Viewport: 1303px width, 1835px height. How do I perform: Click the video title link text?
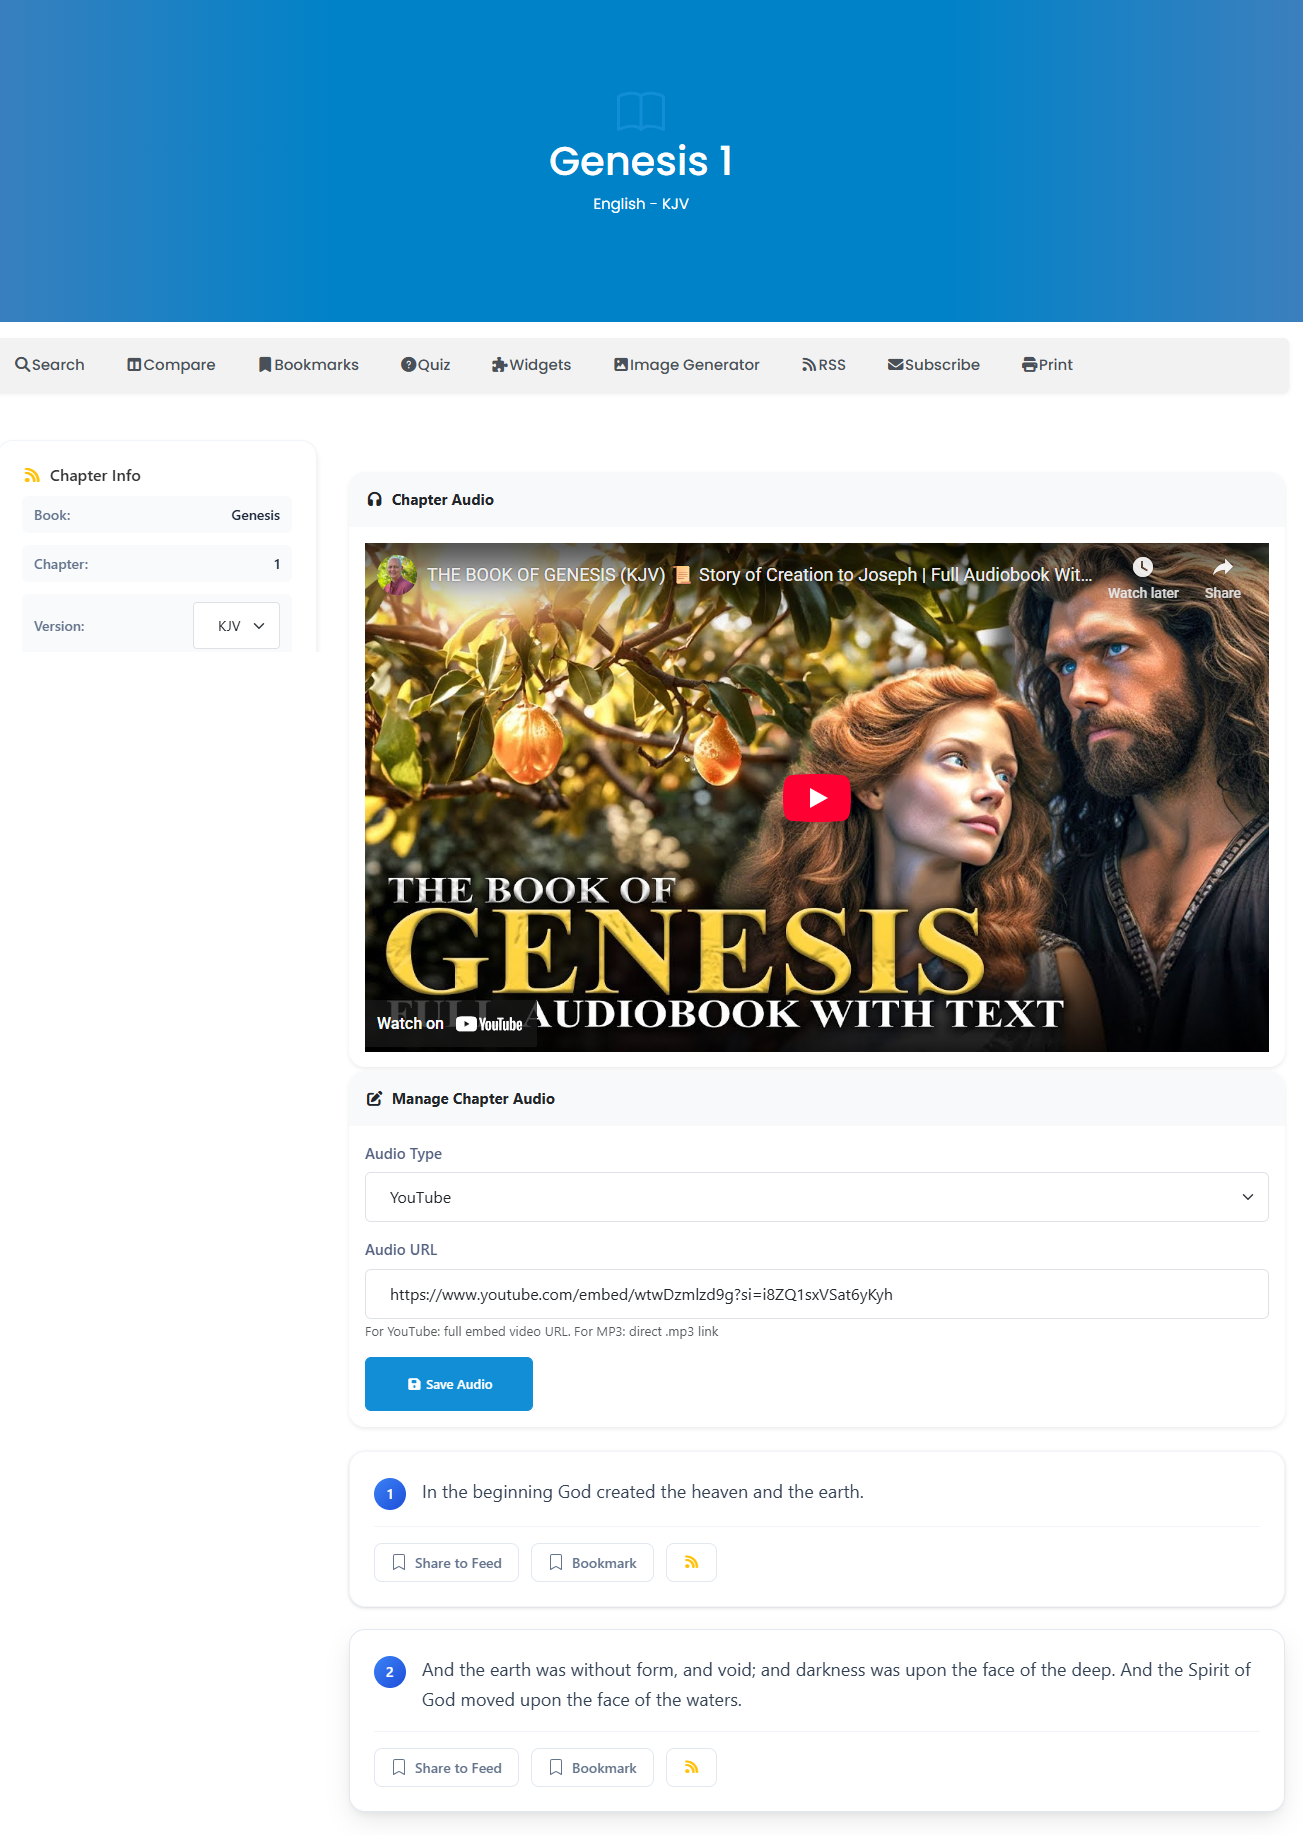(x=758, y=575)
